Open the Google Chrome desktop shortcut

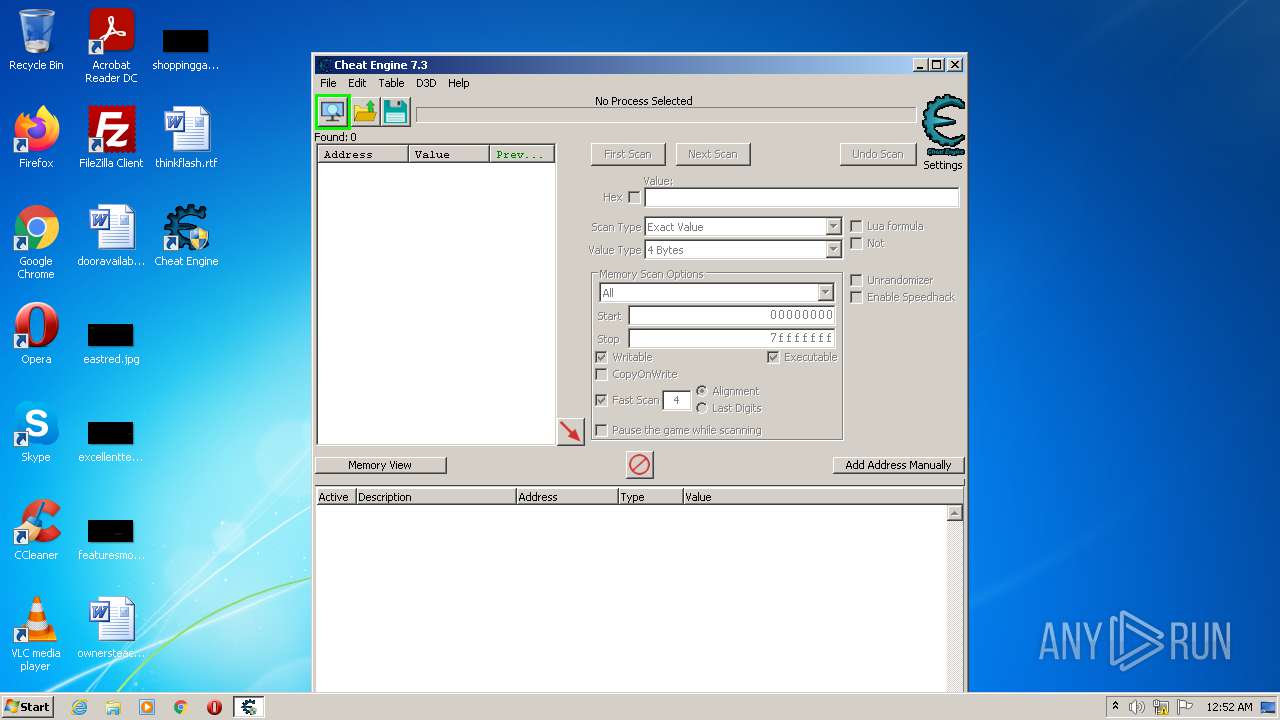tap(36, 242)
